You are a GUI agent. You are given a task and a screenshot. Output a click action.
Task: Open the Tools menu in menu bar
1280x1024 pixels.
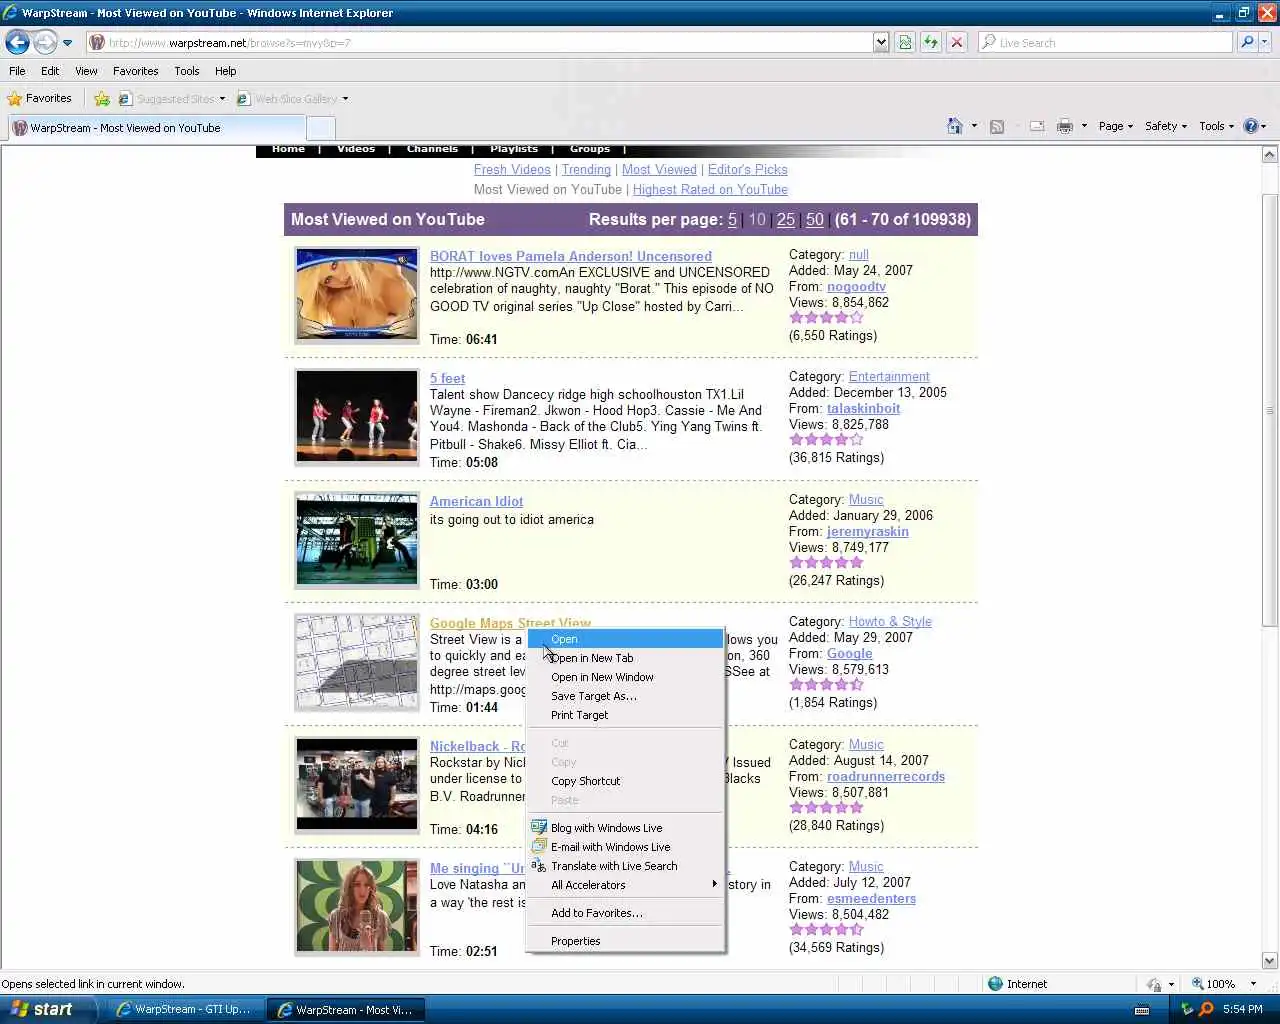tap(187, 71)
